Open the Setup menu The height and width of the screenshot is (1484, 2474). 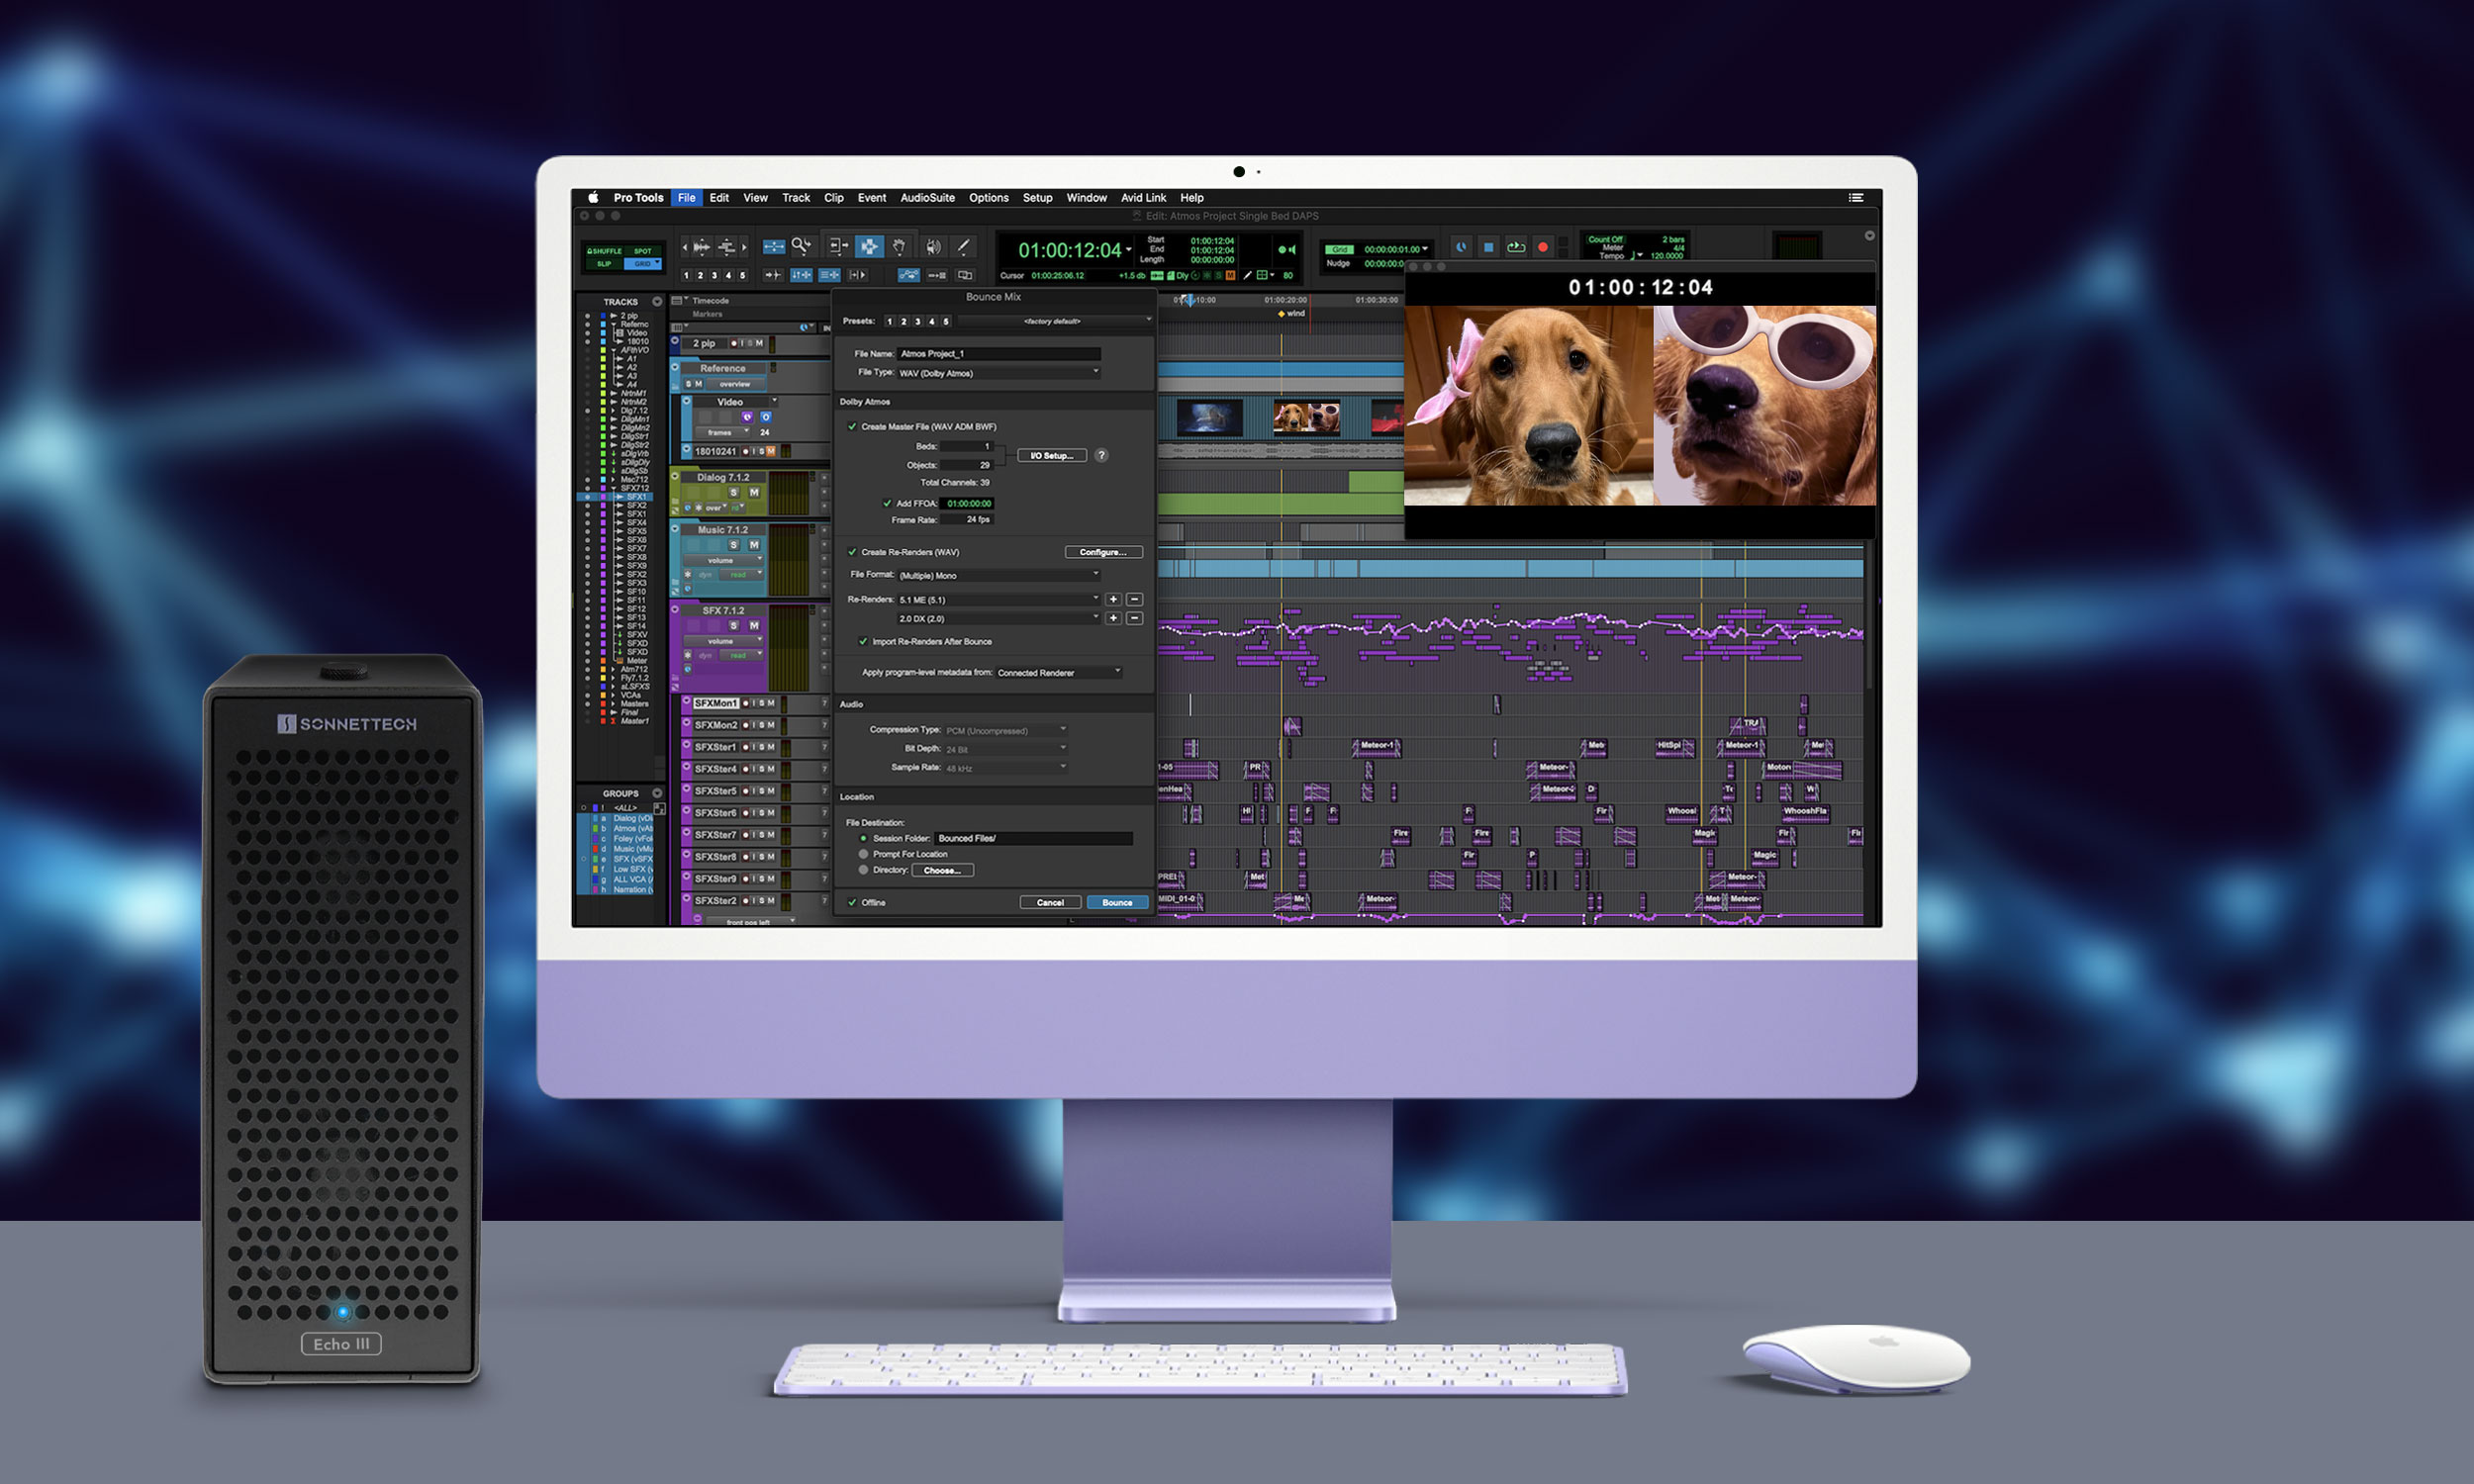[x=1037, y=198]
